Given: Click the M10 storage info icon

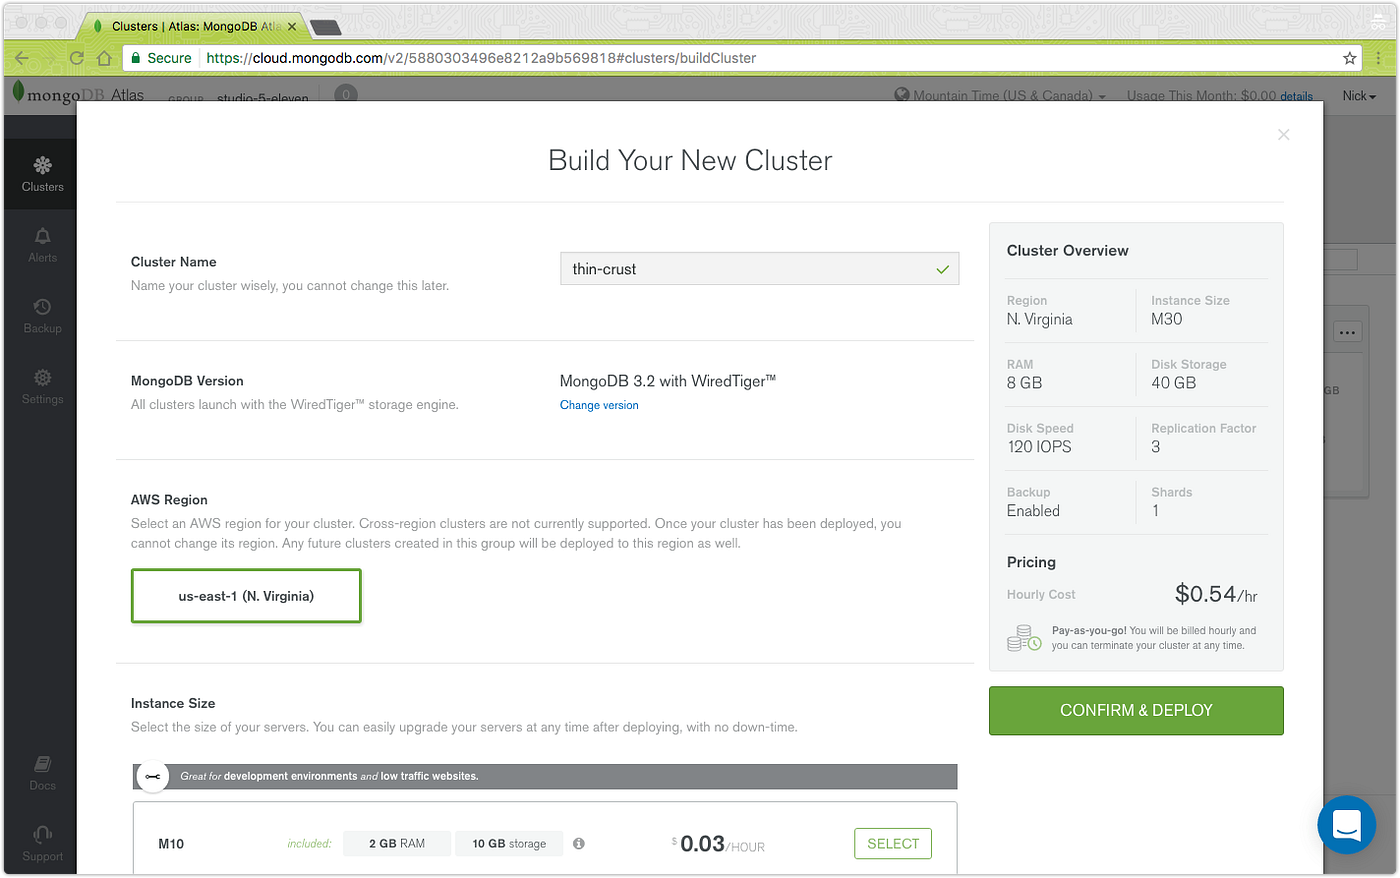Looking at the screenshot, I should 579,843.
